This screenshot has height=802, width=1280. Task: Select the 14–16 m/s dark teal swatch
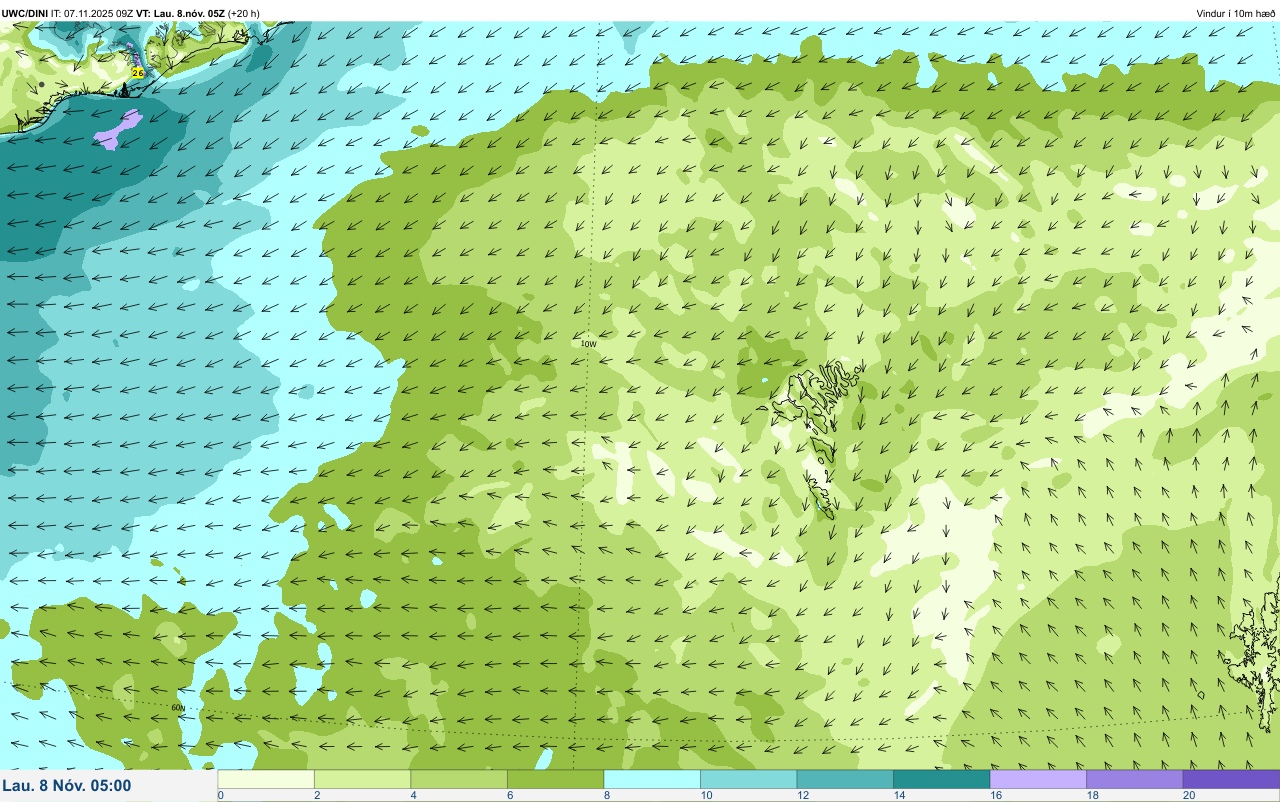point(941,779)
